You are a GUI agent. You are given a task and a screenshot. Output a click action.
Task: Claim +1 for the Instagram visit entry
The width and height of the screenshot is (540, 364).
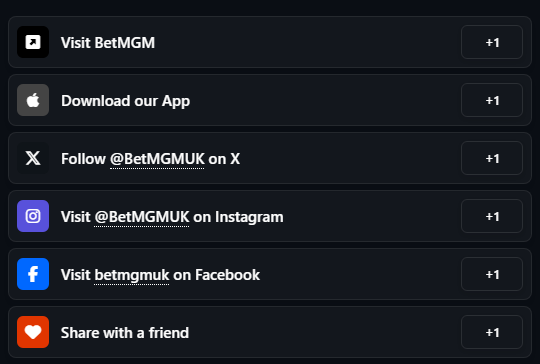point(492,216)
